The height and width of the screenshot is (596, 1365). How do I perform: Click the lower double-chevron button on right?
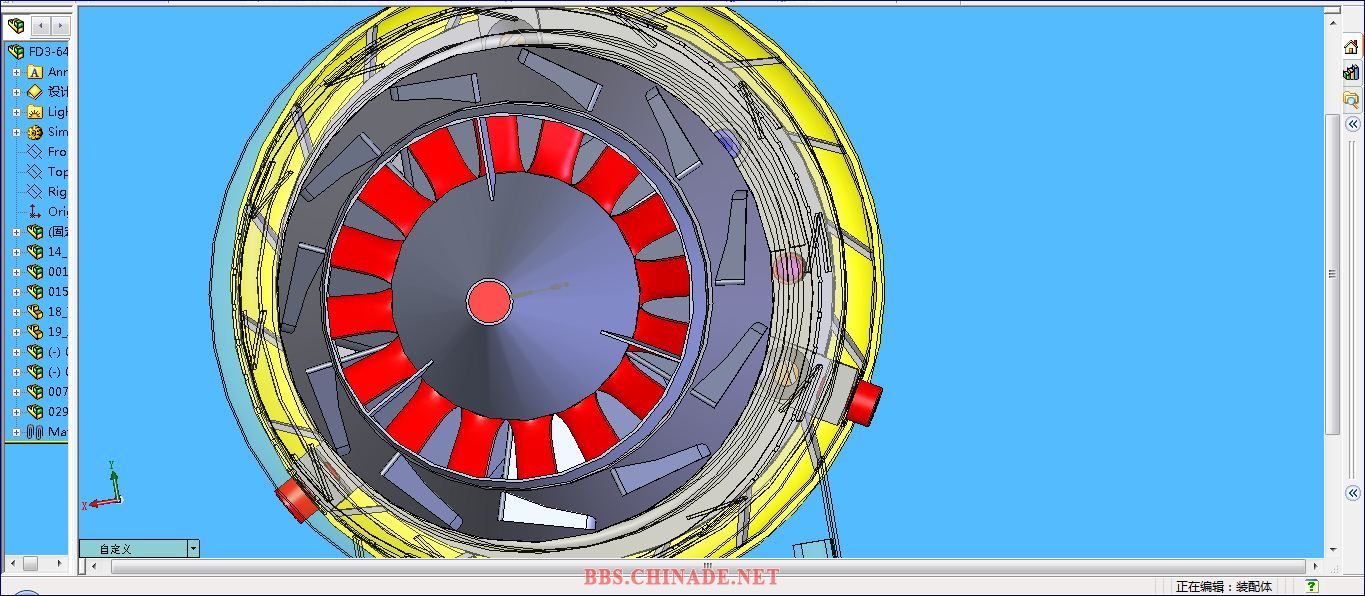(1351, 492)
